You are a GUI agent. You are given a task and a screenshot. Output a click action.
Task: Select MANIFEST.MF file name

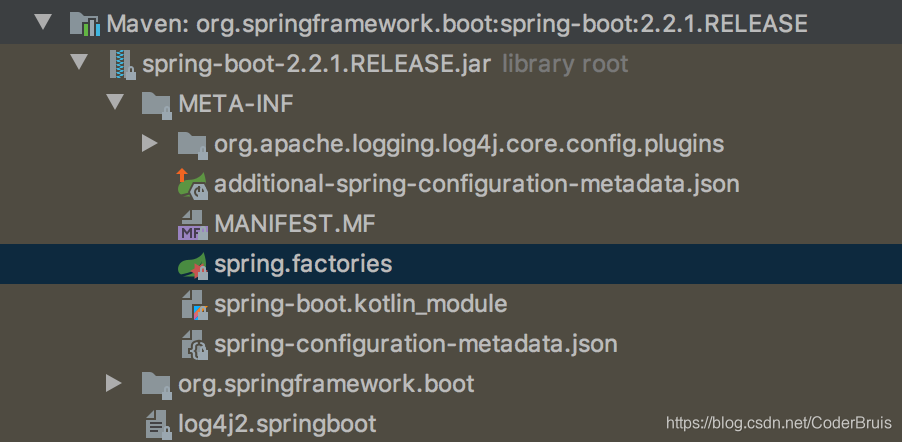pyautogui.click(x=295, y=224)
